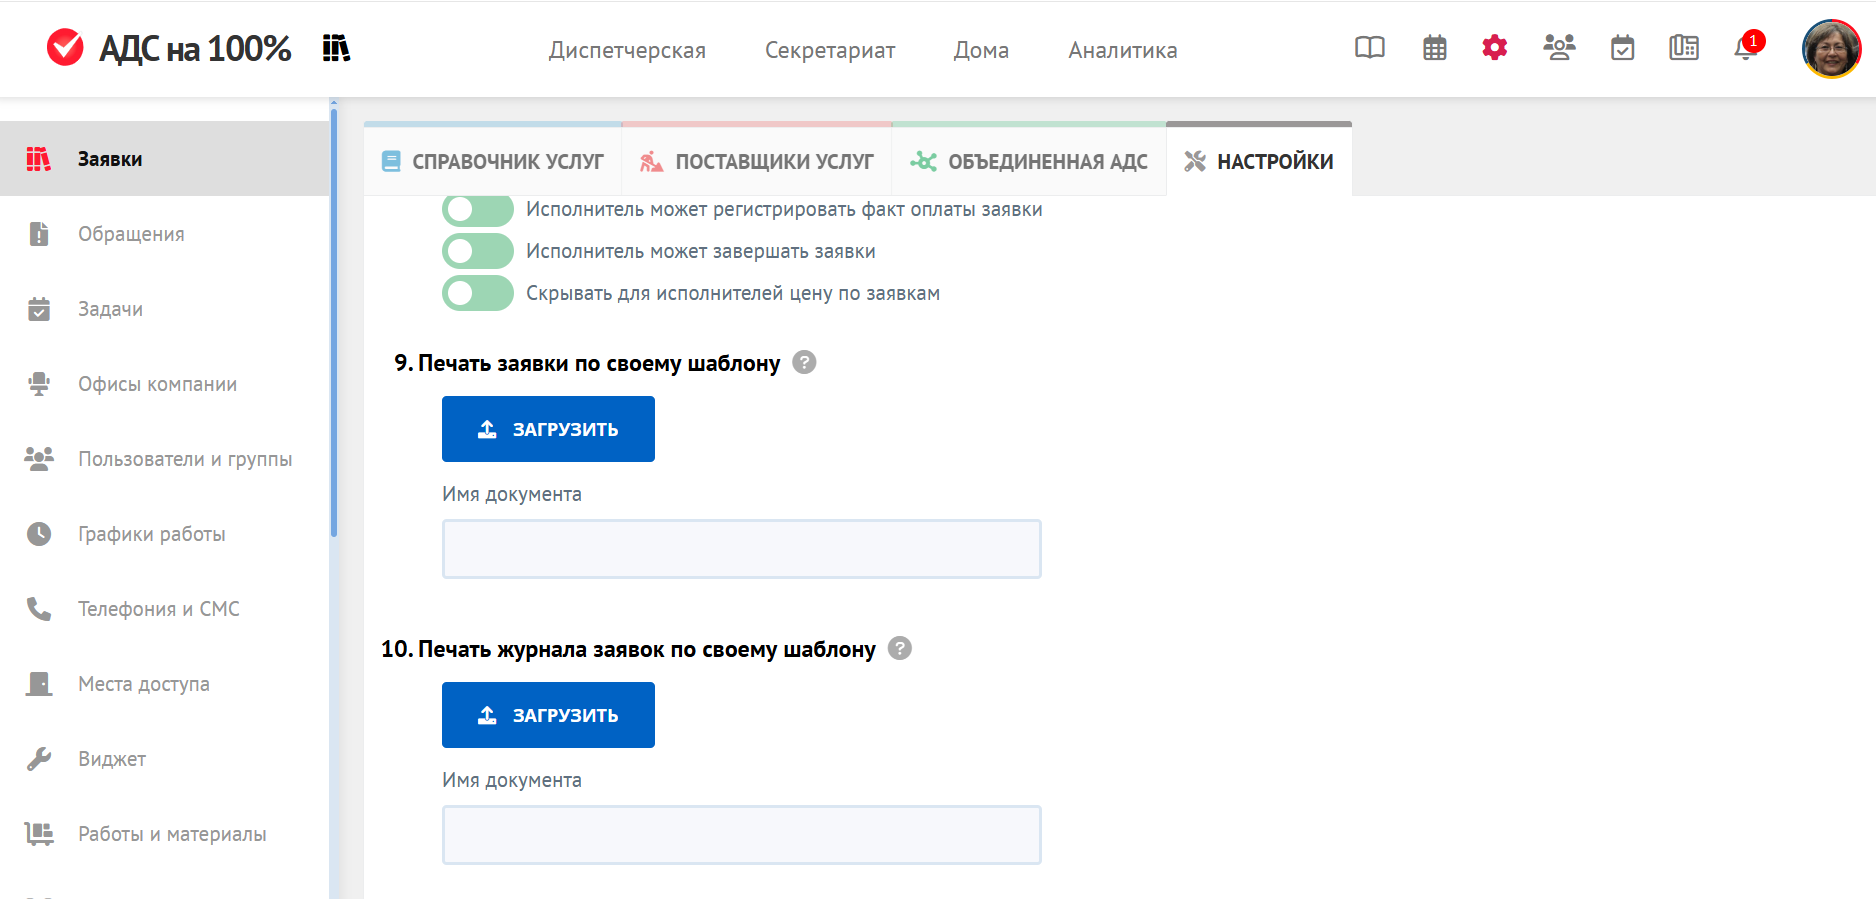Click help icon next to section 9 heading
Image resolution: width=1876 pixels, height=899 pixels.
pyautogui.click(x=804, y=362)
